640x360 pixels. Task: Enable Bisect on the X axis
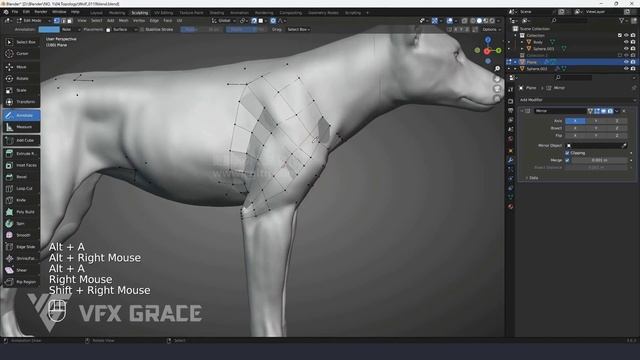pyautogui.click(x=575, y=128)
